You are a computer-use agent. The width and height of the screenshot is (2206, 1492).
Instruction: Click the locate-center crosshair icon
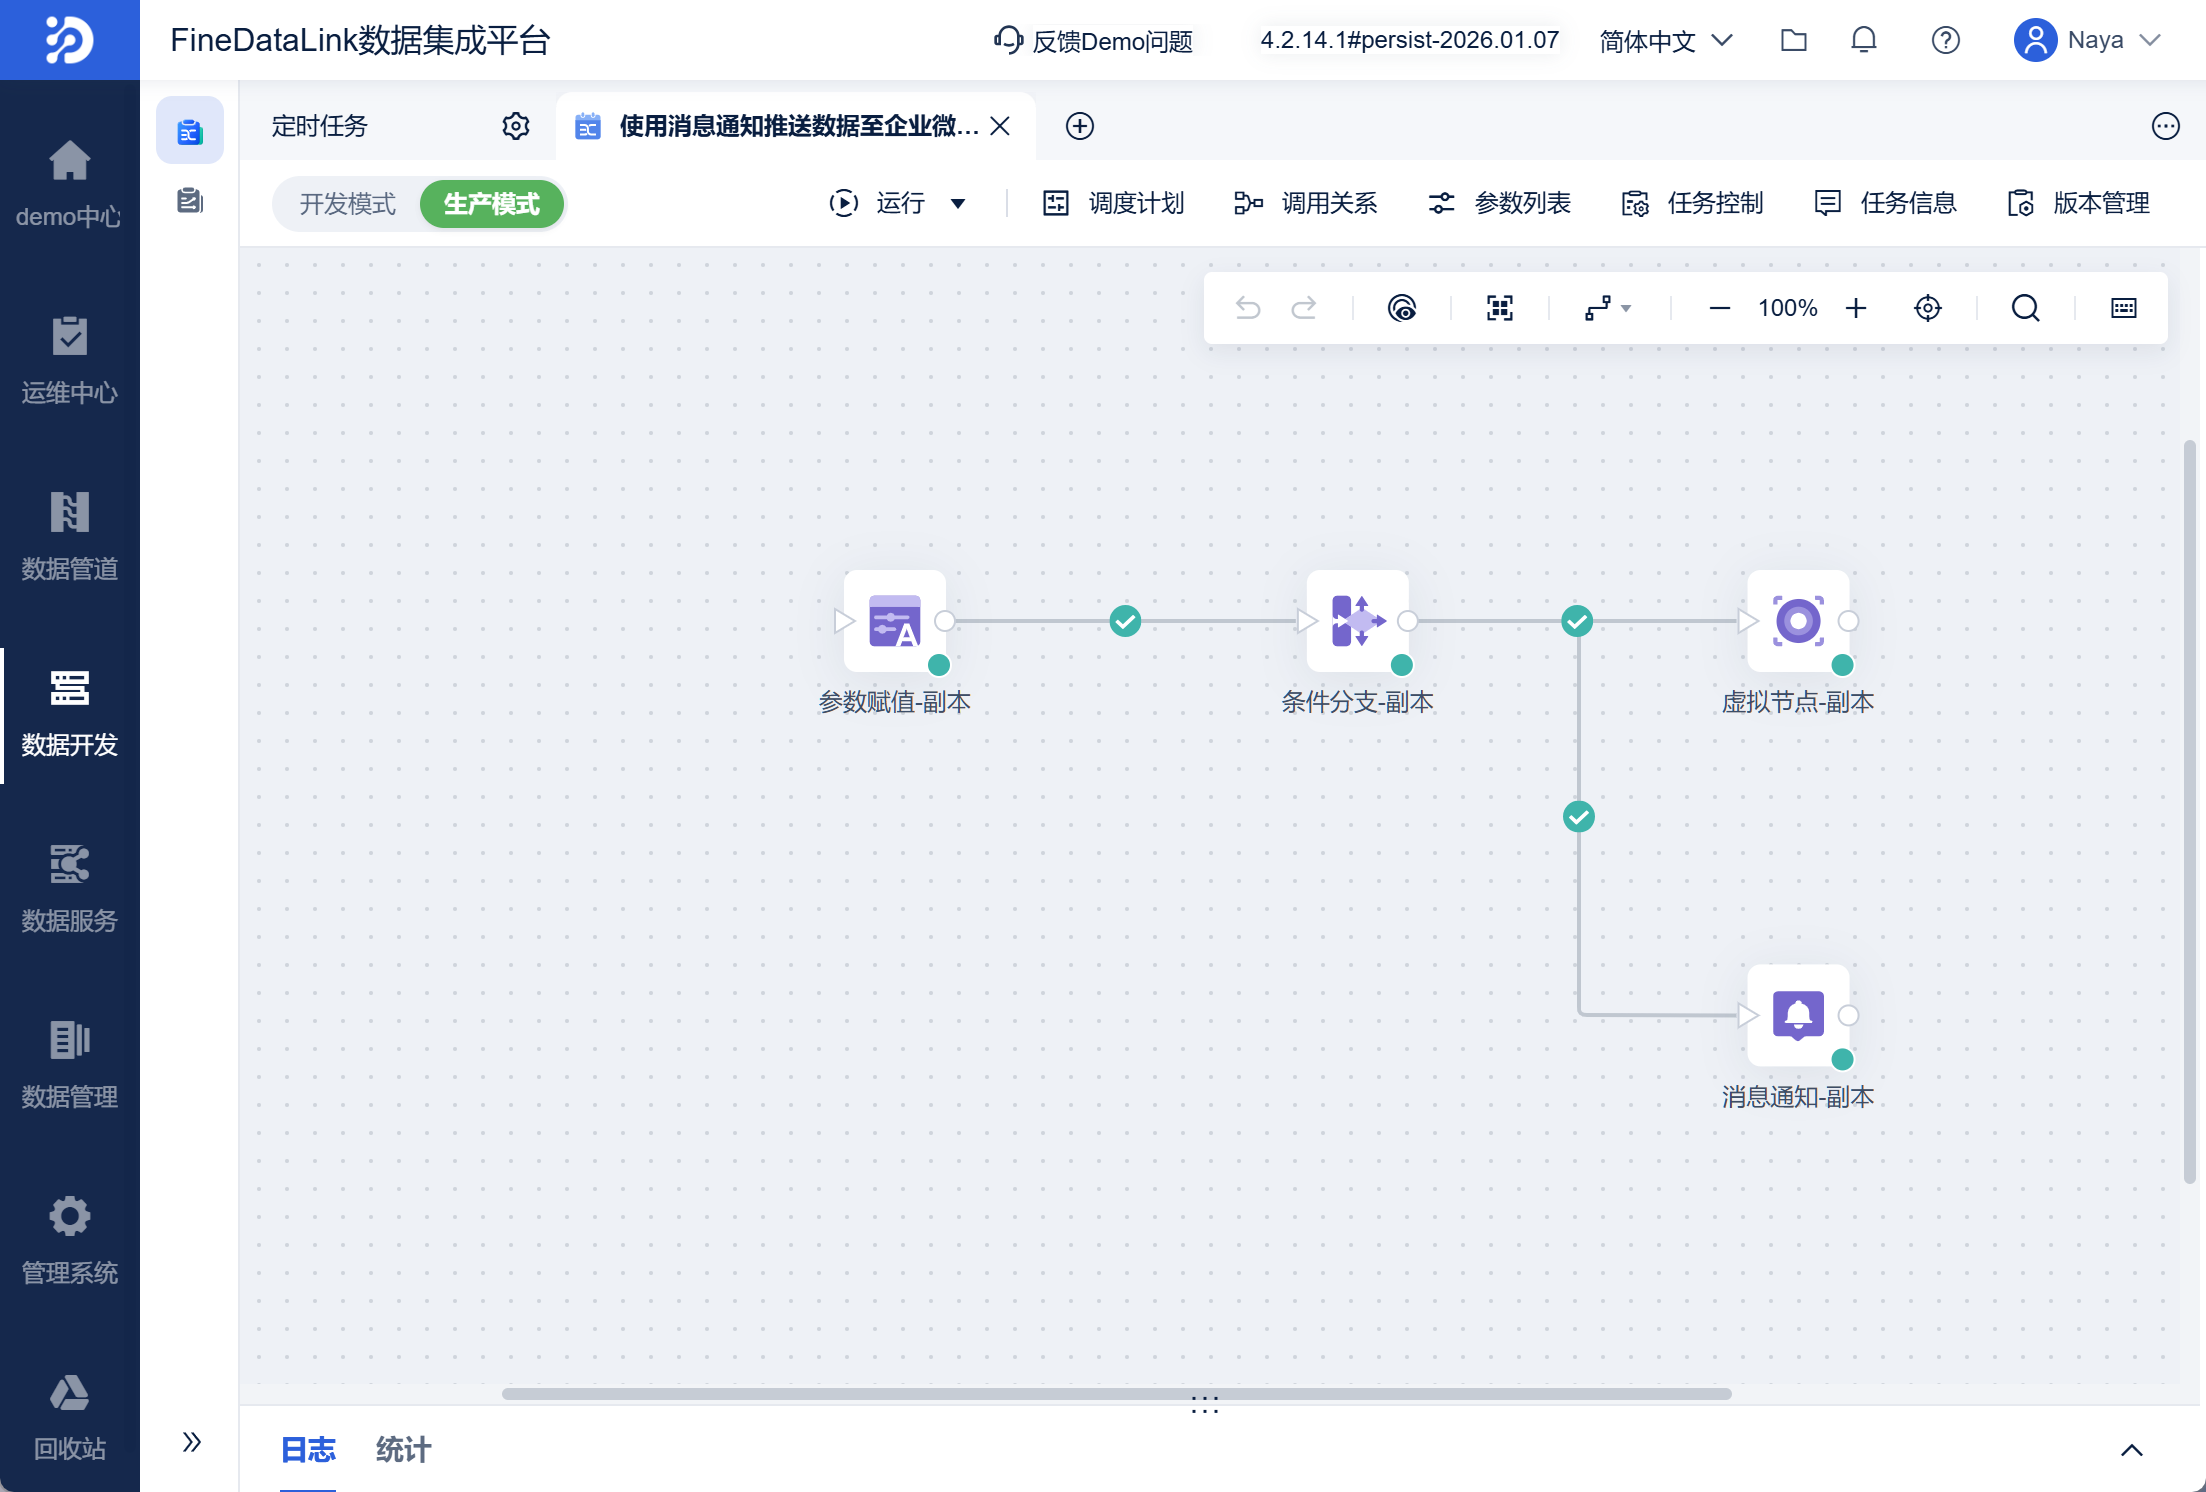pos(1927,308)
